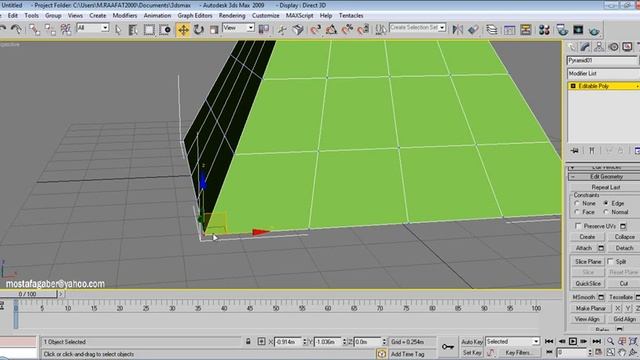Select the Rotate tool
The width and height of the screenshot is (640, 360).
[x=199, y=30]
